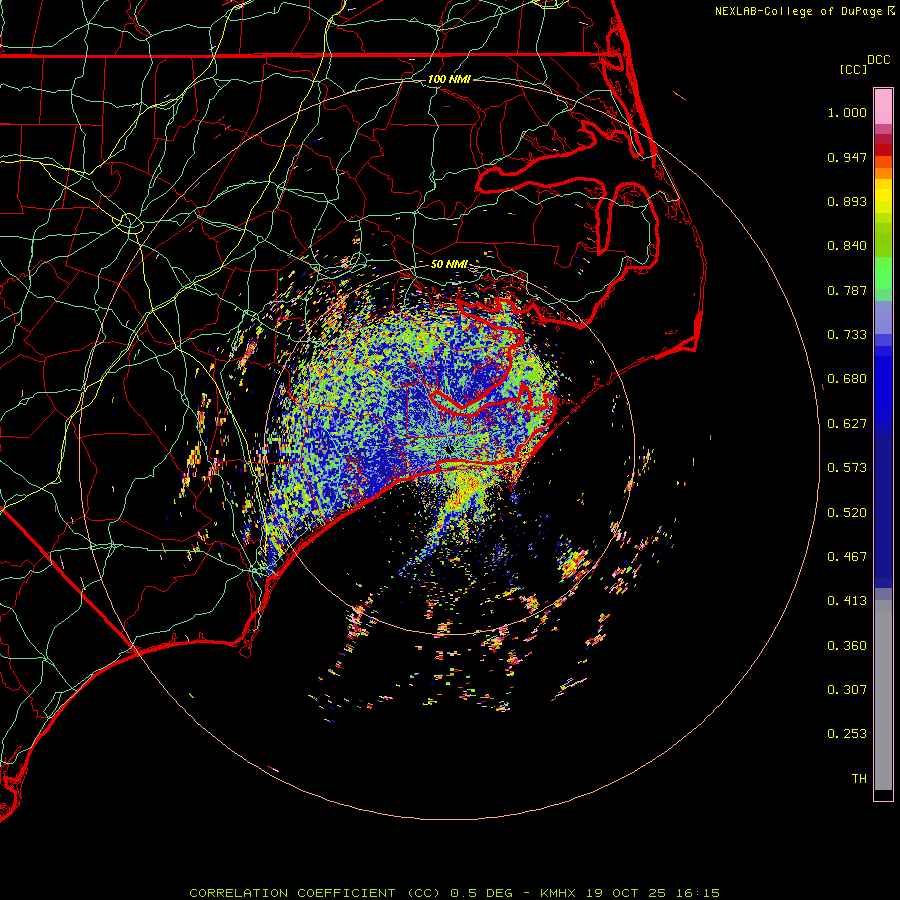Click the 0.413 color scale value
Screen dimensions: 900x900
(x=847, y=601)
